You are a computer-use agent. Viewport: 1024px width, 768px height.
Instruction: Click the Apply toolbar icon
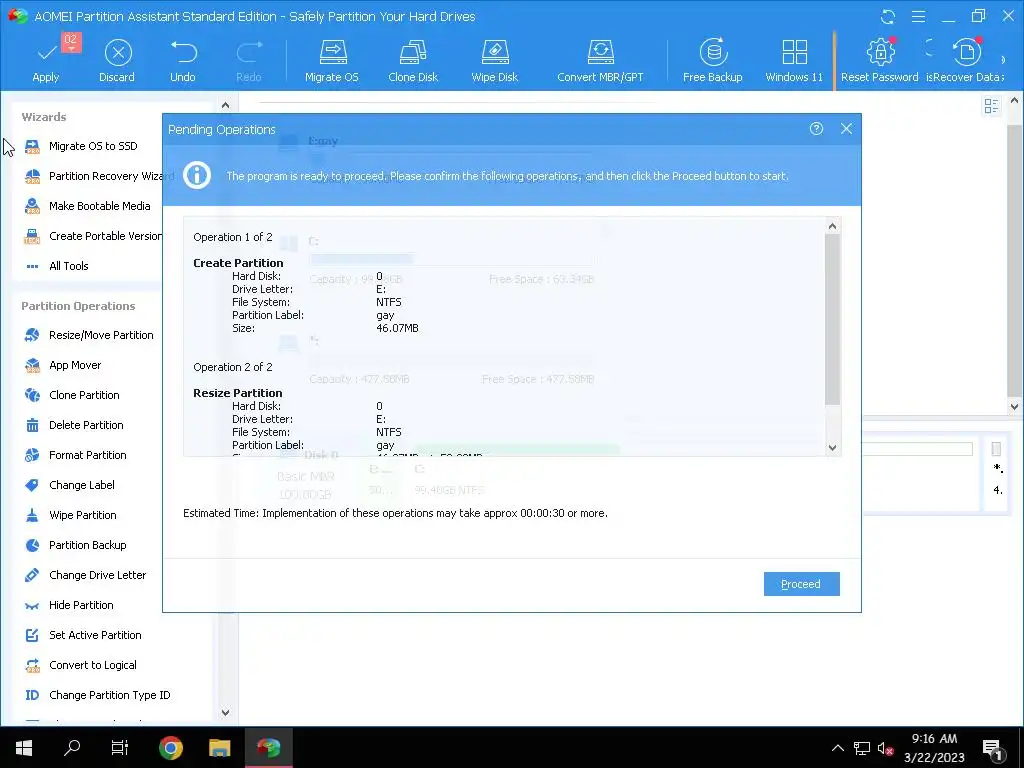click(46, 60)
